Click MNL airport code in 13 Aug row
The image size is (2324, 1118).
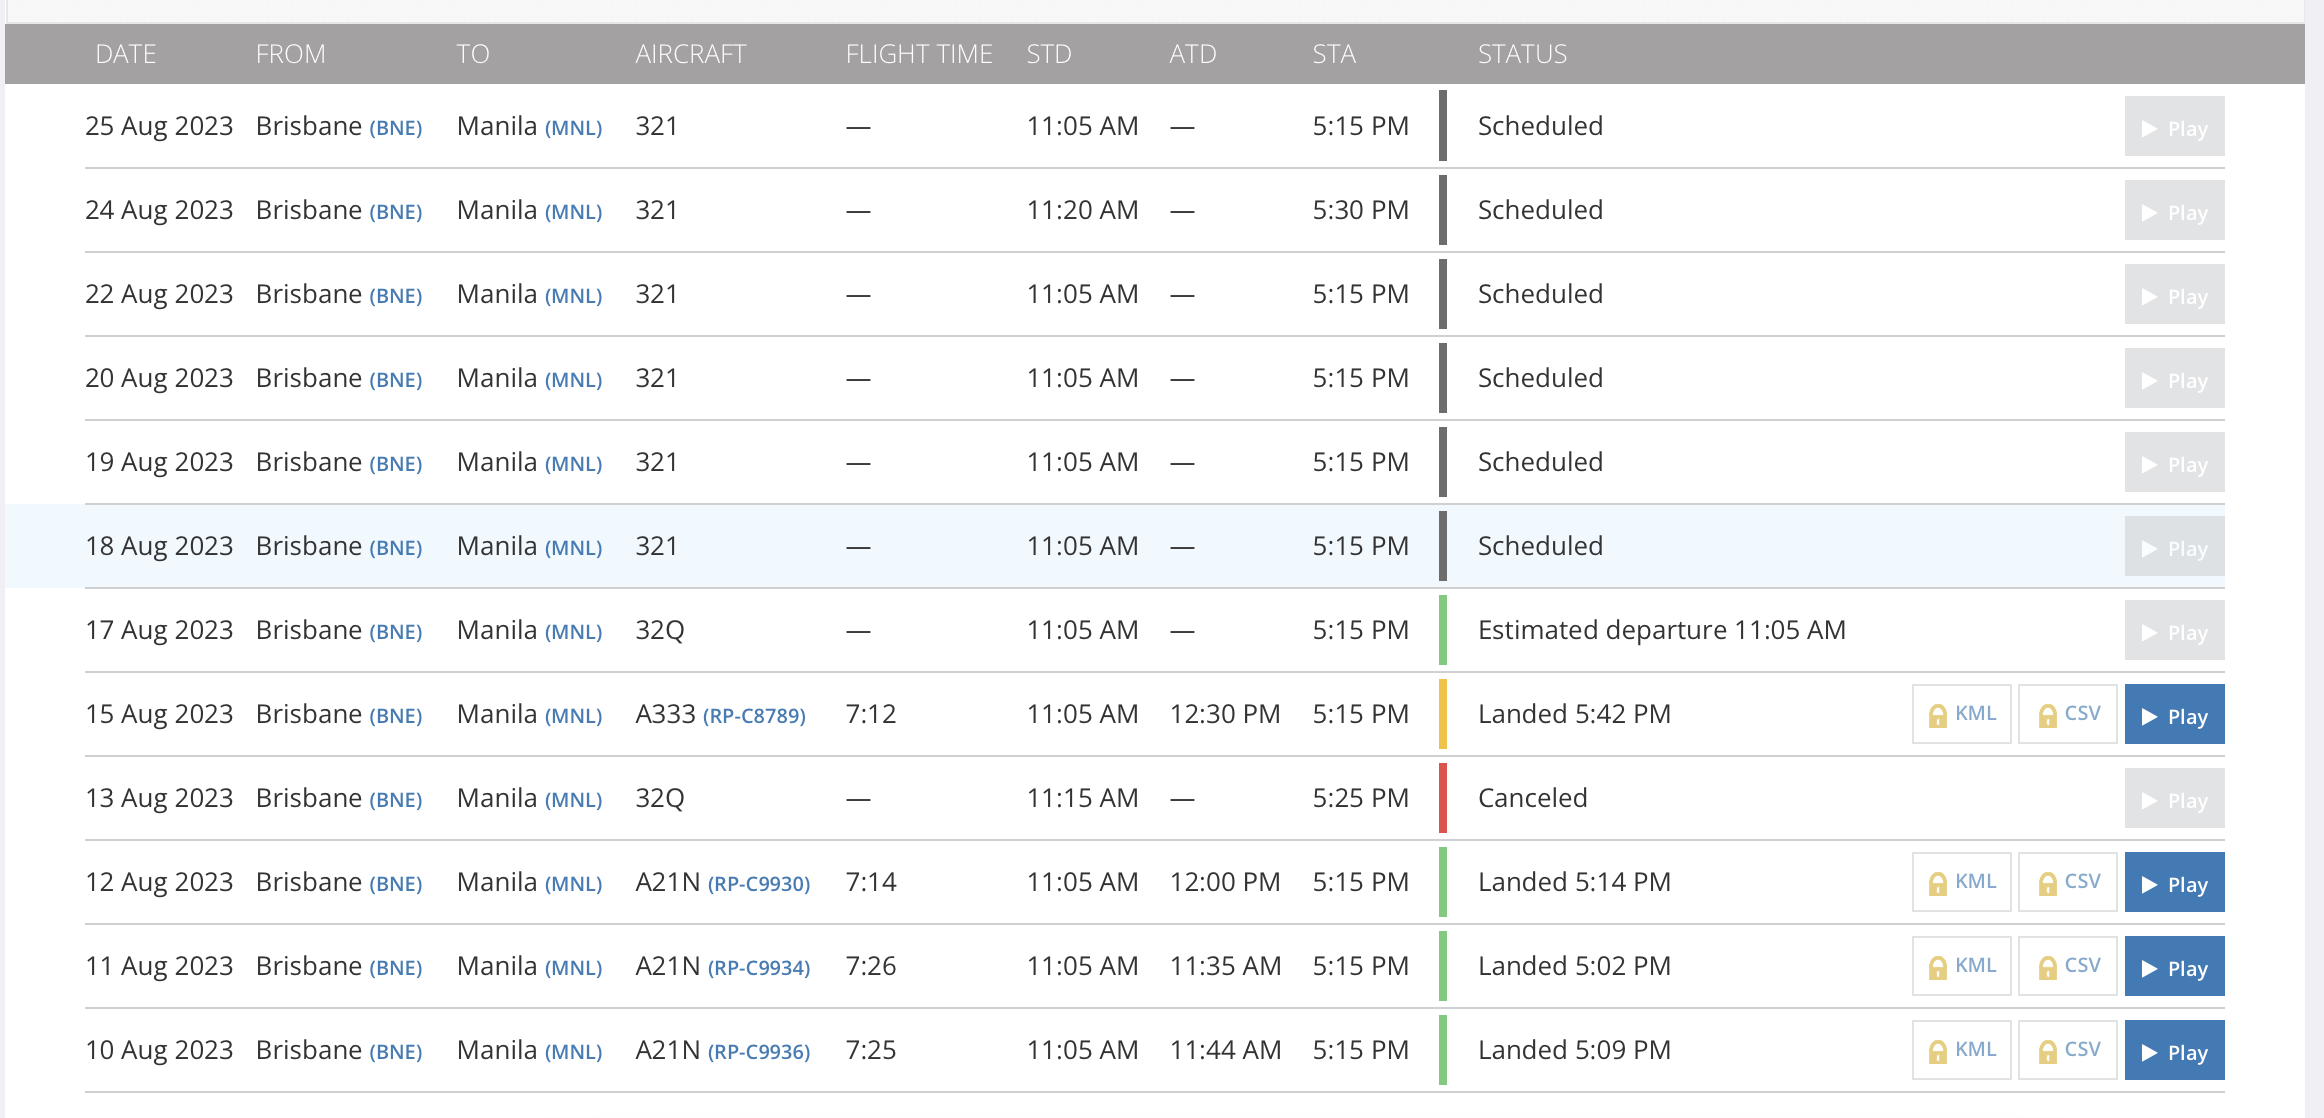(573, 800)
